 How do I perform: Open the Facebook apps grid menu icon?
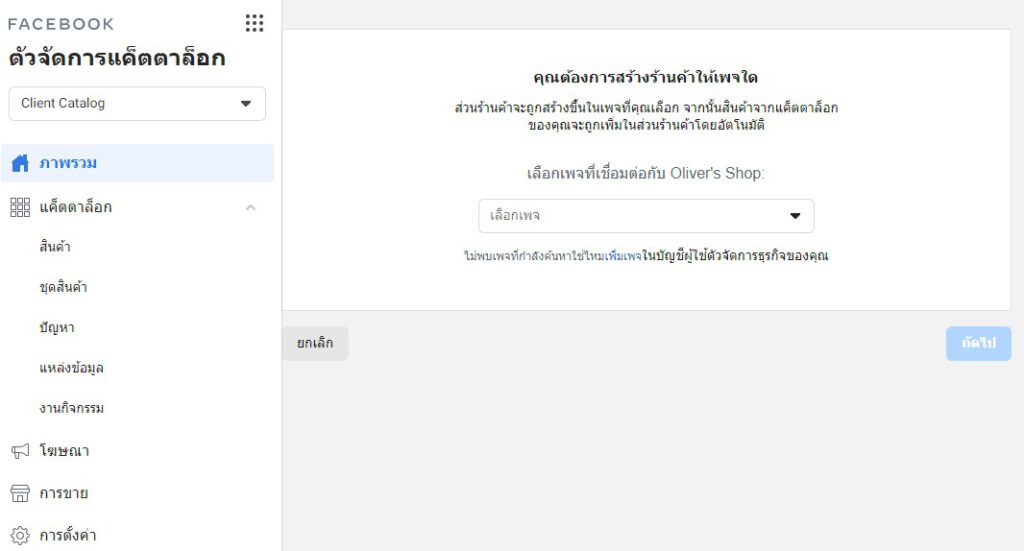click(254, 23)
